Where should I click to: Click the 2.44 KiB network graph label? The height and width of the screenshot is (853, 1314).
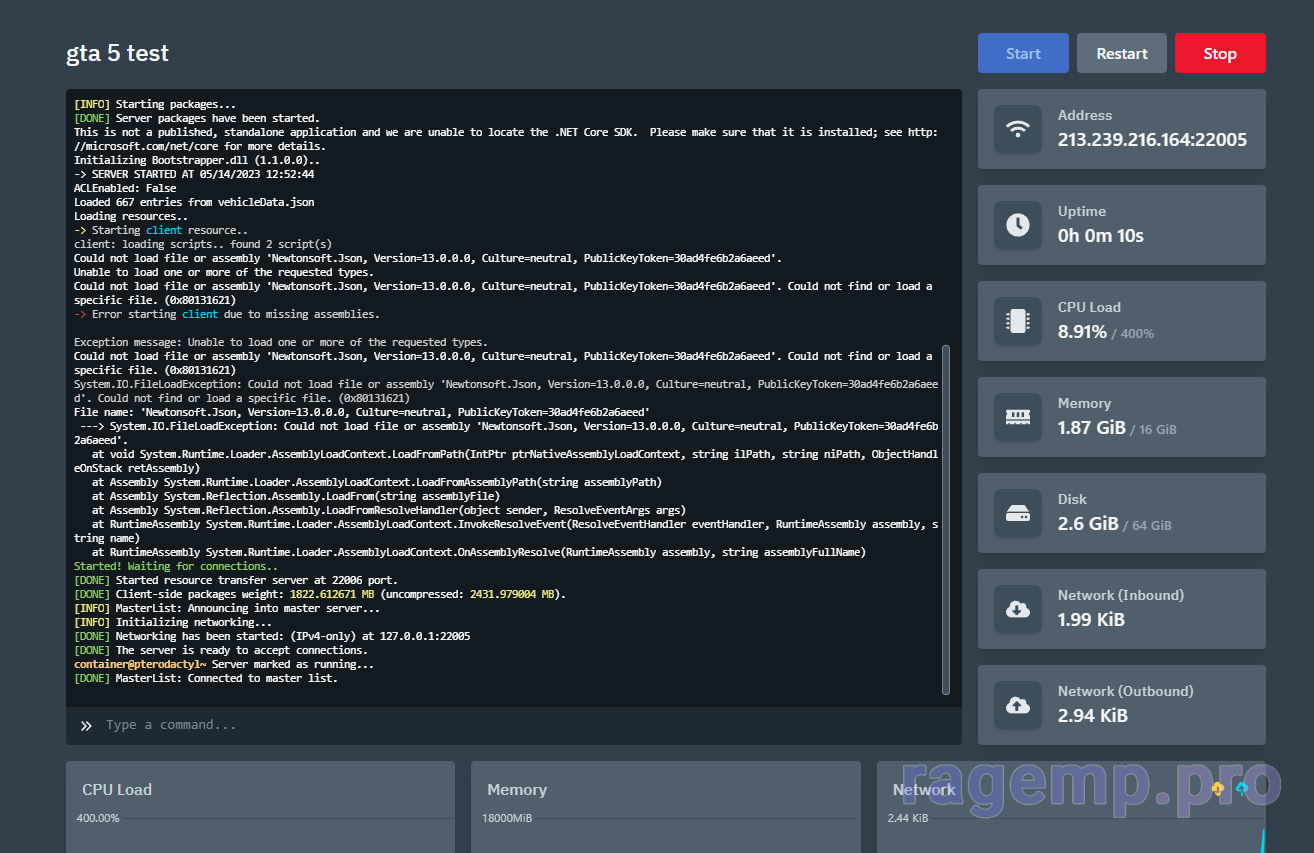coord(908,818)
